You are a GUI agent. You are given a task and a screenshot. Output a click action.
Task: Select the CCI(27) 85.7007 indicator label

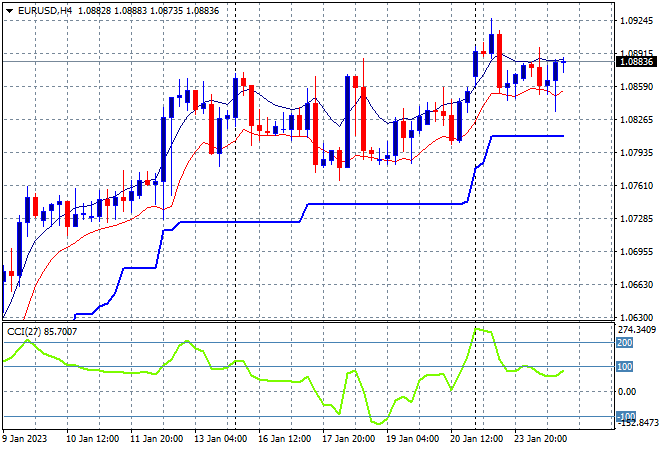click(x=42, y=332)
